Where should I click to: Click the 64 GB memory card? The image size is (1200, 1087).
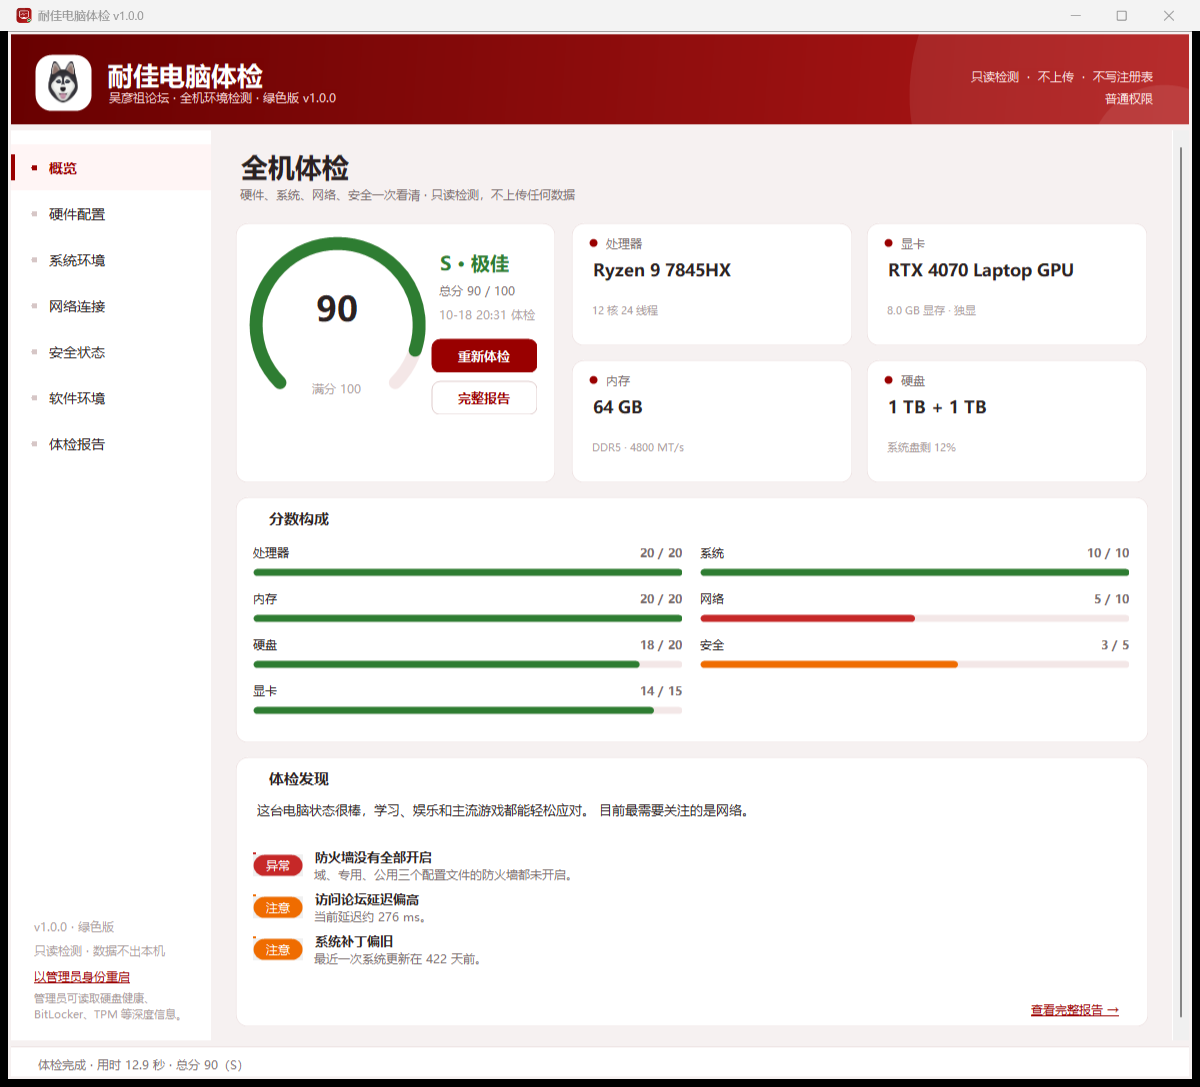pos(712,421)
